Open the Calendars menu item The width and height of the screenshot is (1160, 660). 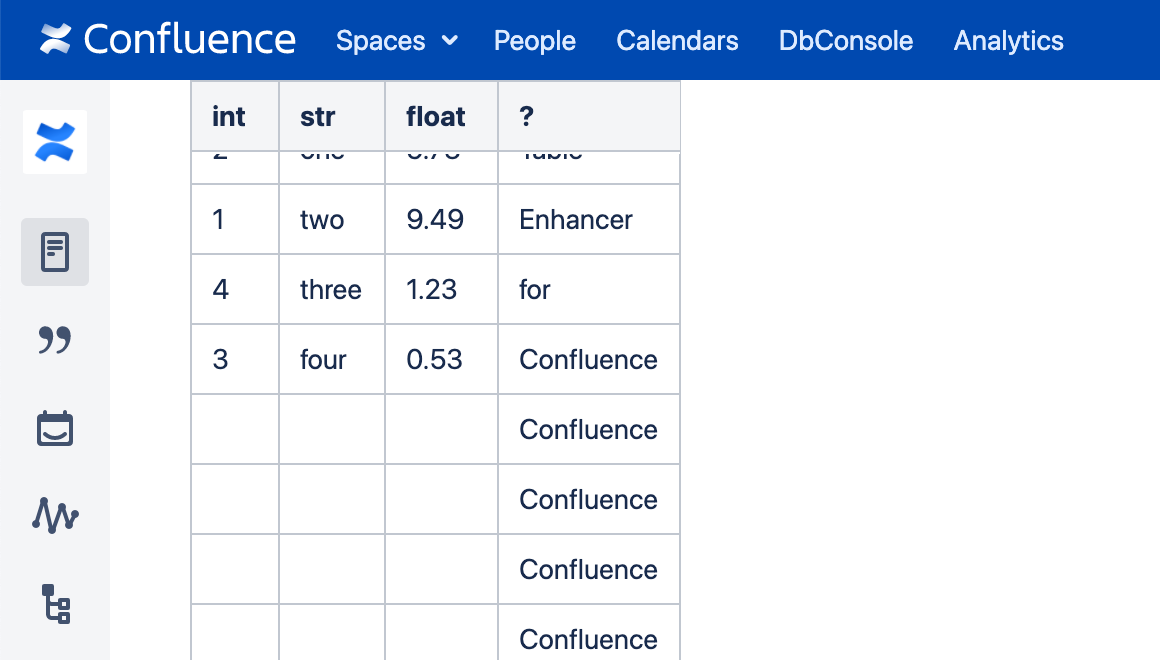(677, 41)
